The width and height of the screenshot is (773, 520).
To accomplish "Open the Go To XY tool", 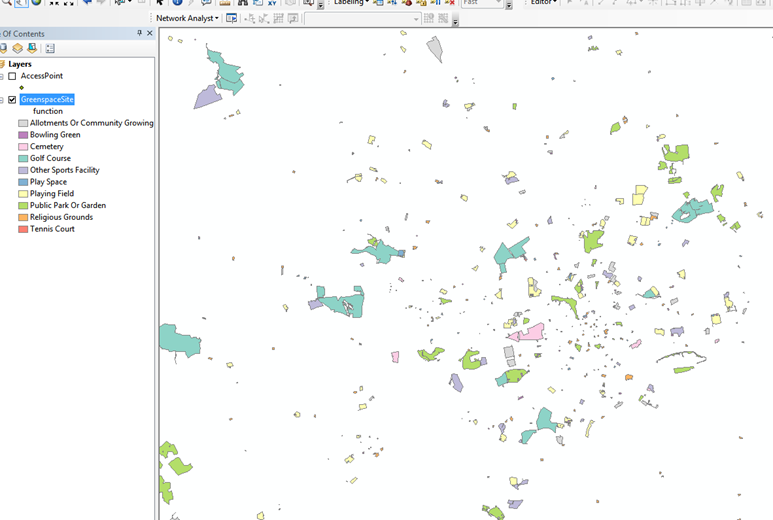I will 272,2.
